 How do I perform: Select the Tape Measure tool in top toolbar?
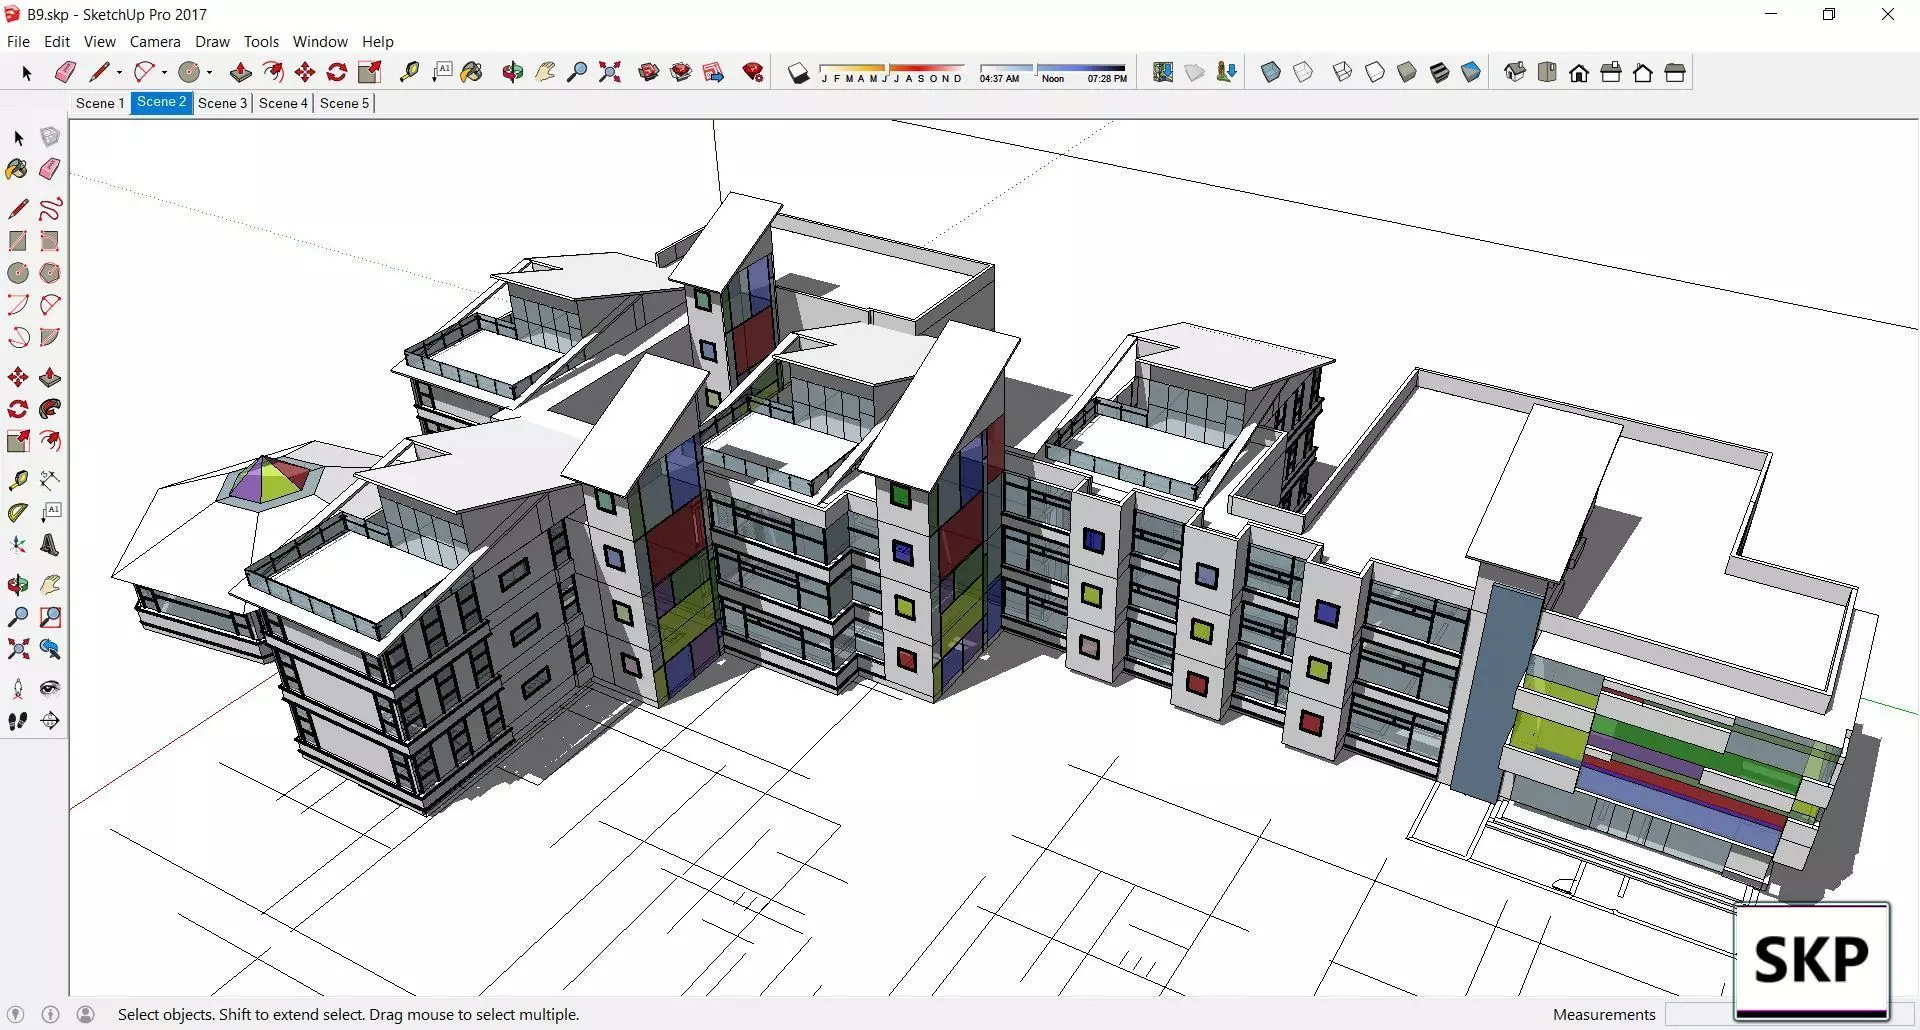point(409,72)
